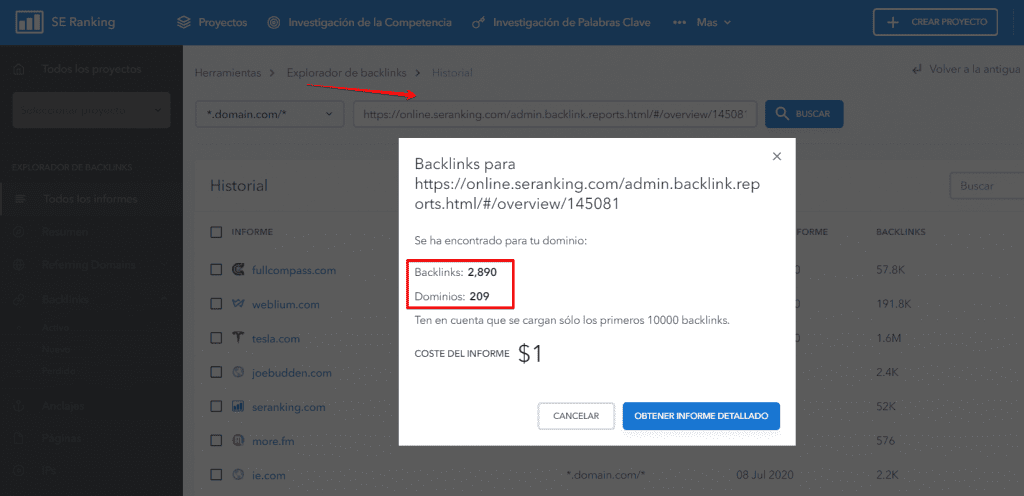This screenshot has width=1024, height=496.
Task: Click the Tesla logo icon in the list
Action: coord(238,338)
